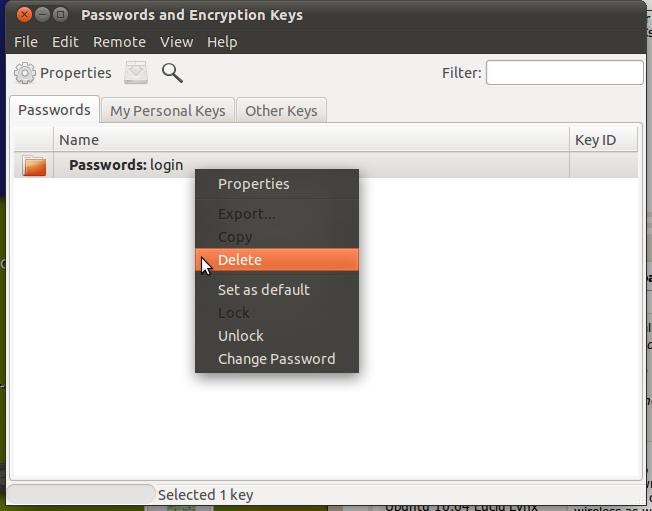Choose Delete from the context menu
652x511 pixels.
tap(240, 260)
